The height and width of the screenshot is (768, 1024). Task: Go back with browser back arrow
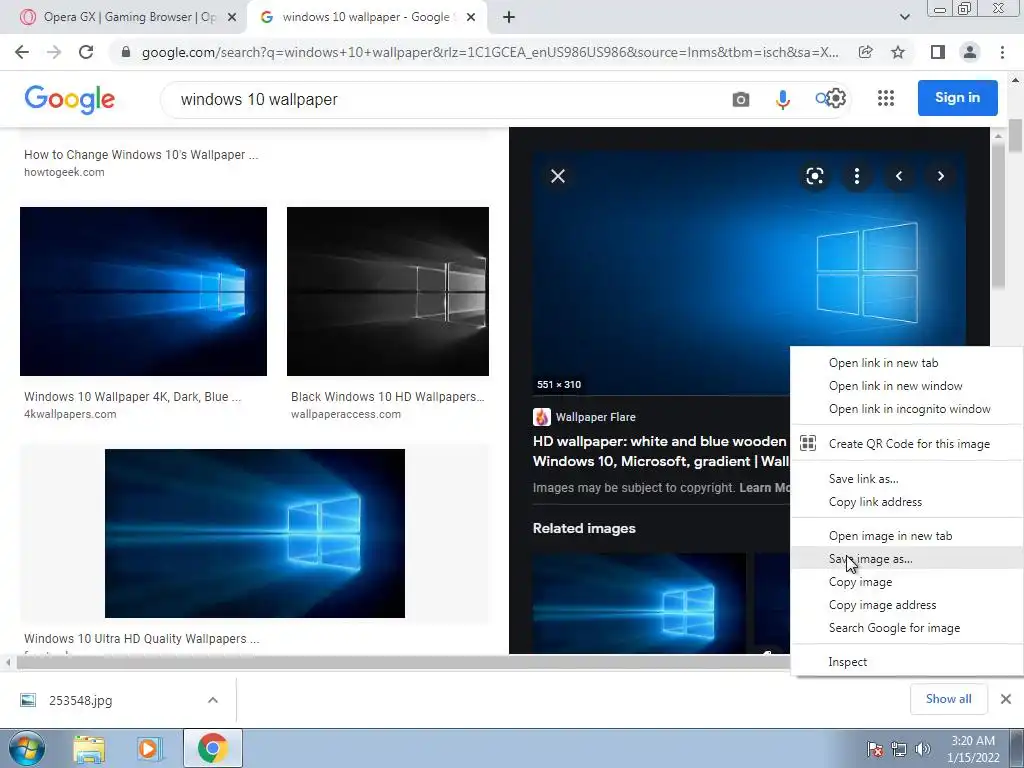coord(22,52)
